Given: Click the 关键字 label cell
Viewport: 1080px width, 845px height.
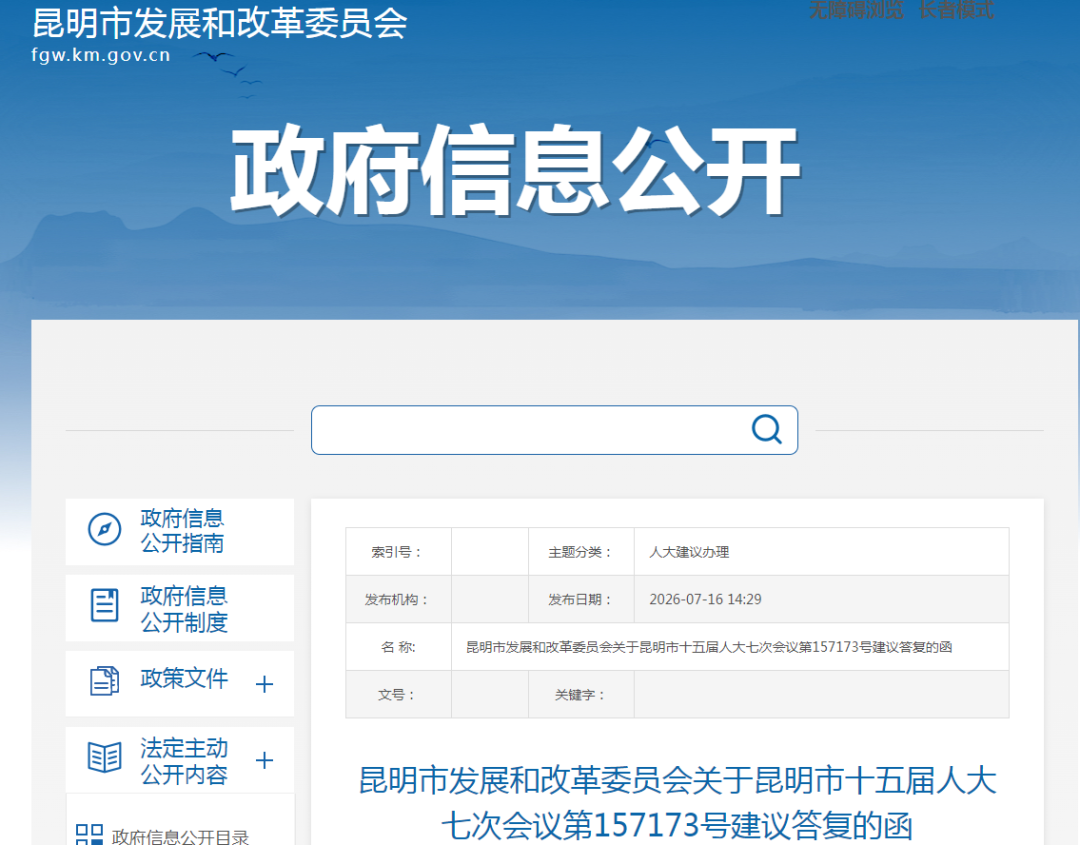Looking at the screenshot, I should [581, 694].
